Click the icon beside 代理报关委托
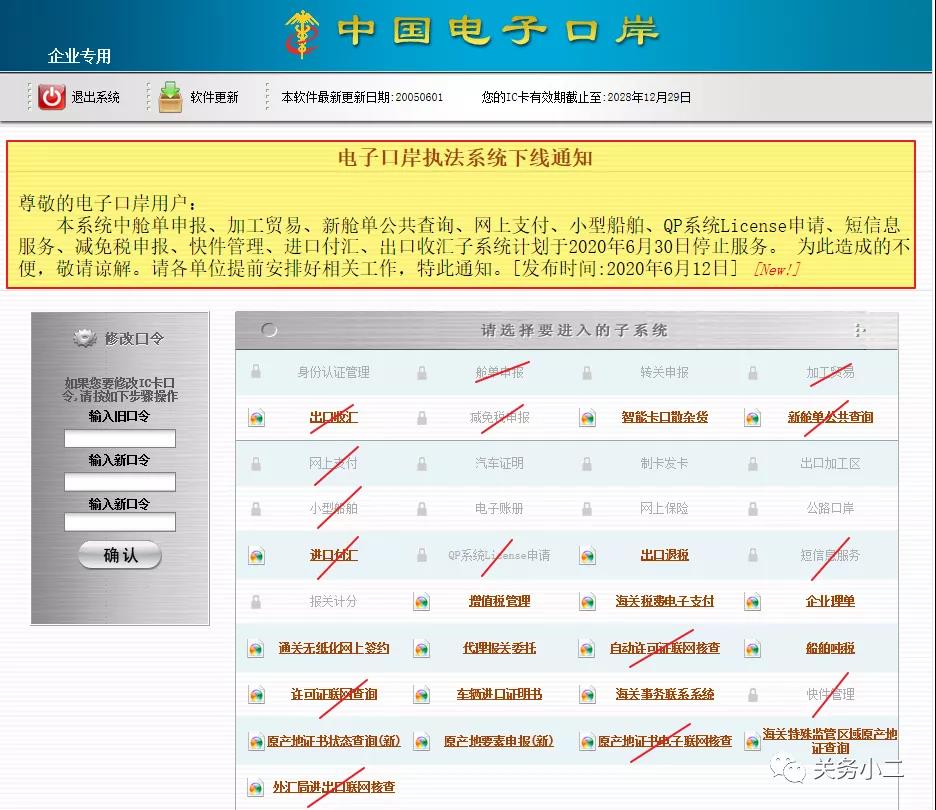936x810 pixels. pyautogui.click(x=421, y=648)
